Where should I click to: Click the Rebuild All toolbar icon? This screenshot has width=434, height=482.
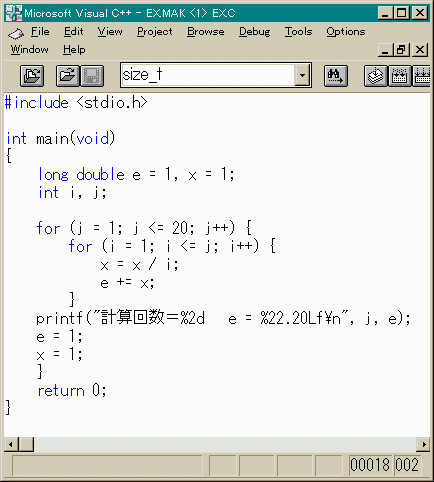(423, 76)
